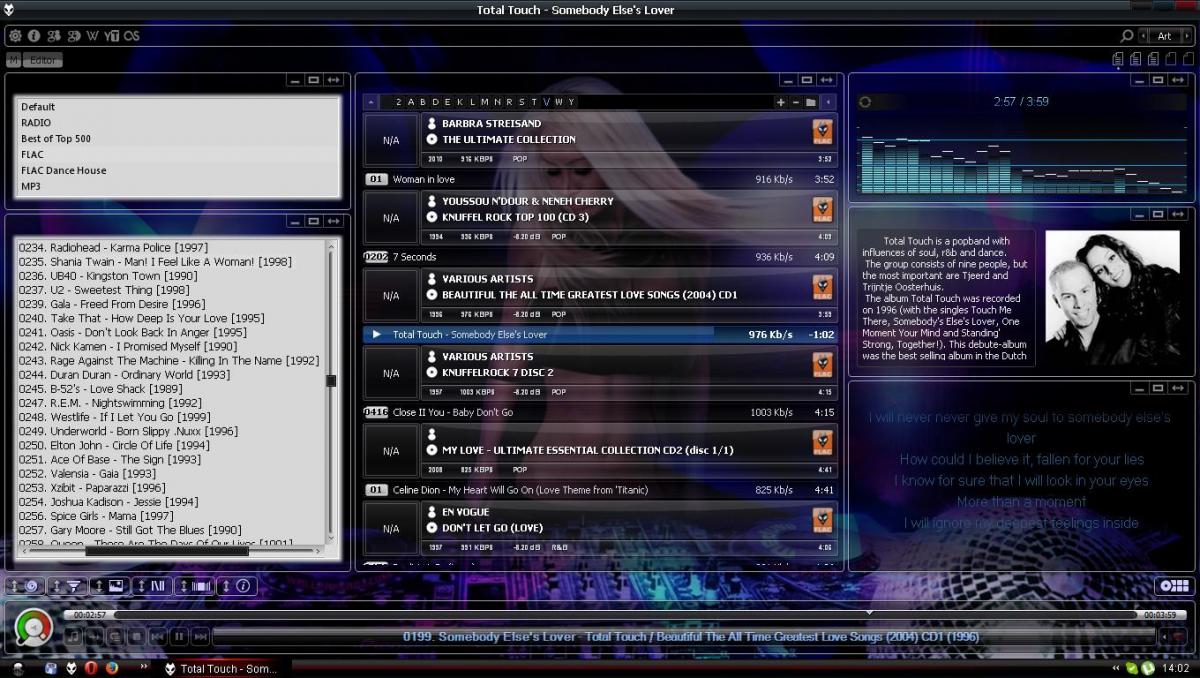Expand horizontal arrows on biography panel
The image size is (1200, 678).
click(1178, 214)
